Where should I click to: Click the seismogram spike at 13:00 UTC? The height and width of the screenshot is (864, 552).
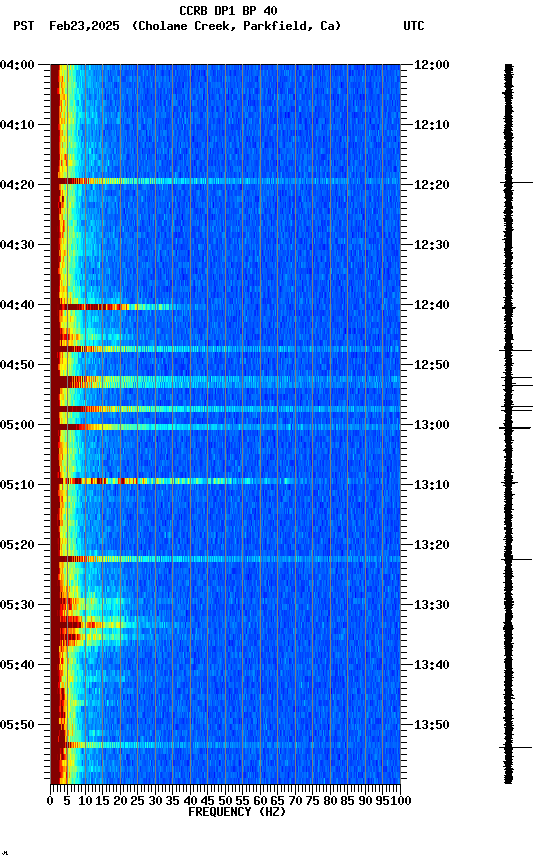(x=515, y=428)
